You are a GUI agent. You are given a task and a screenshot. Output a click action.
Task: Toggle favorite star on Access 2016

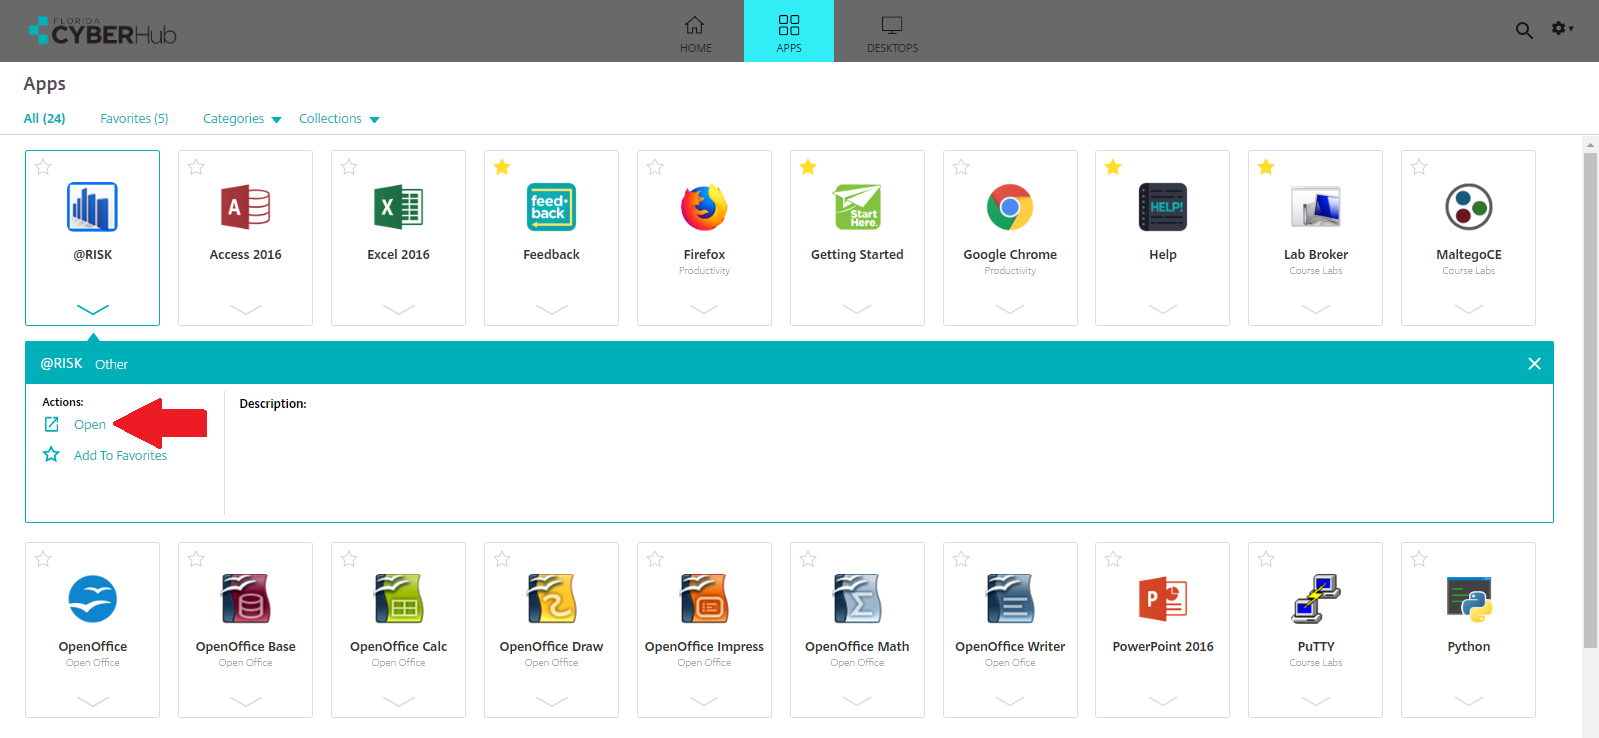196,167
